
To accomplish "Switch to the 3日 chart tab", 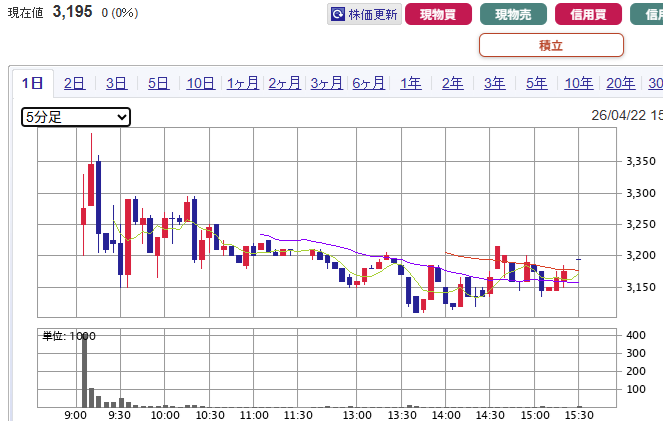I will [x=116, y=83].
